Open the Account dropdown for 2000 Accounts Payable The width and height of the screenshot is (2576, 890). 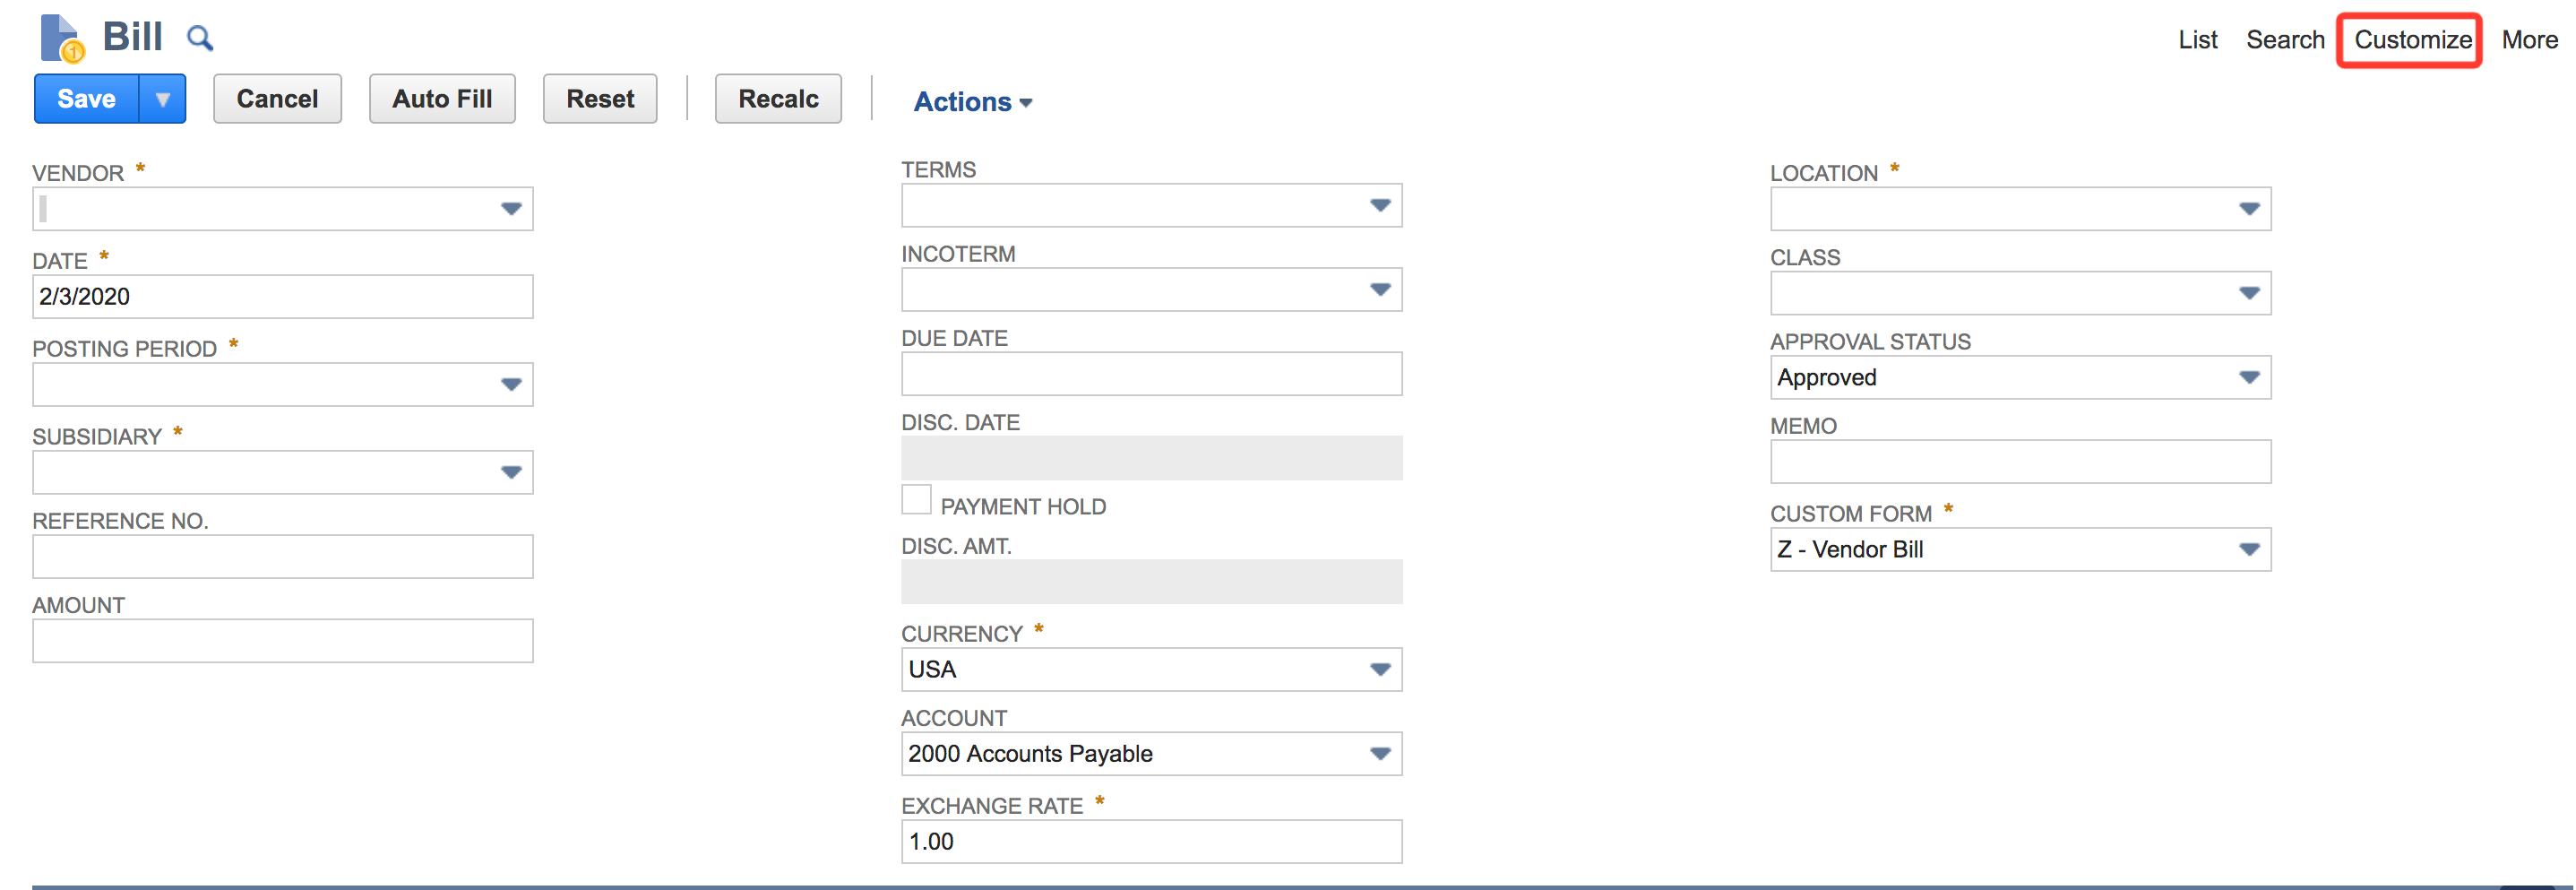[x=1380, y=754]
